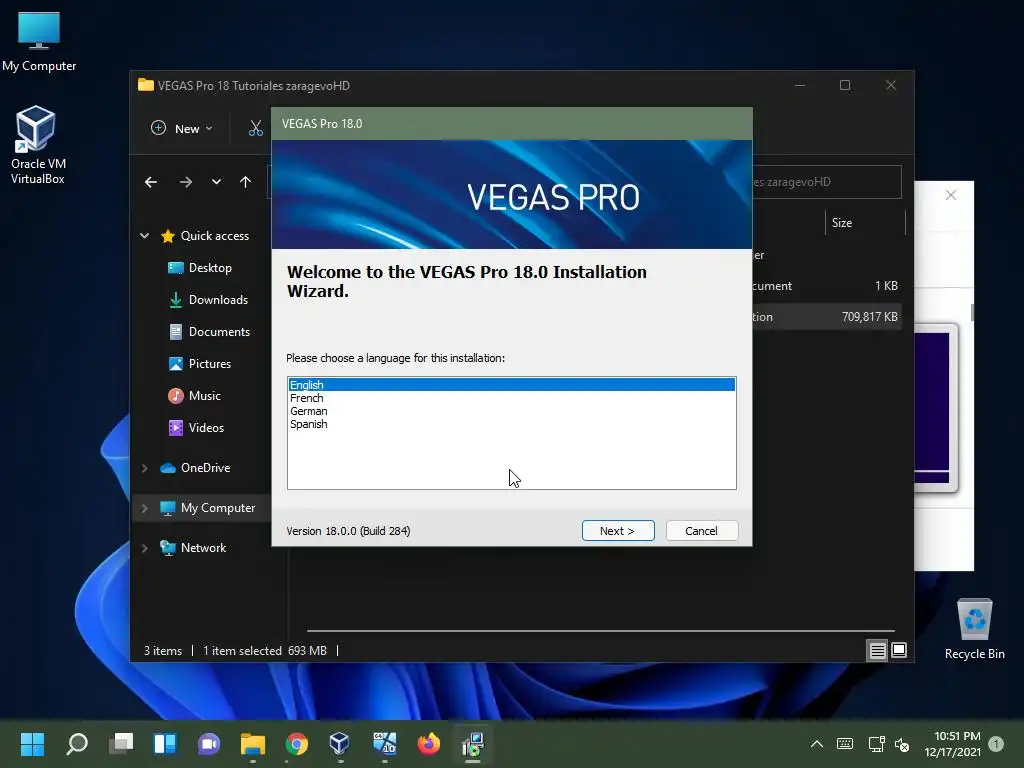Click the muted volume tray icon

pos(902,744)
